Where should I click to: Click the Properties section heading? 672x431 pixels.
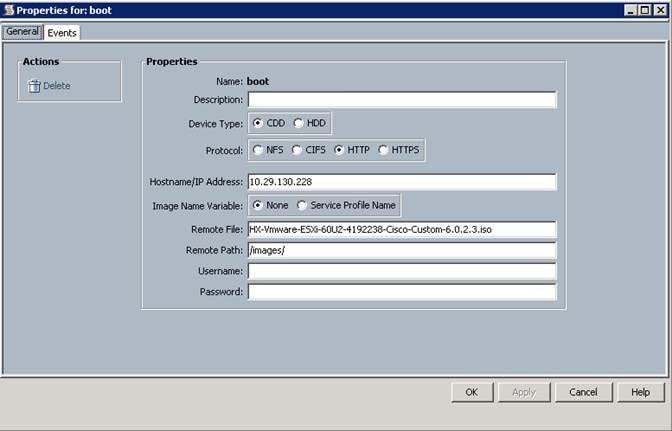pyautogui.click(x=172, y=62)
